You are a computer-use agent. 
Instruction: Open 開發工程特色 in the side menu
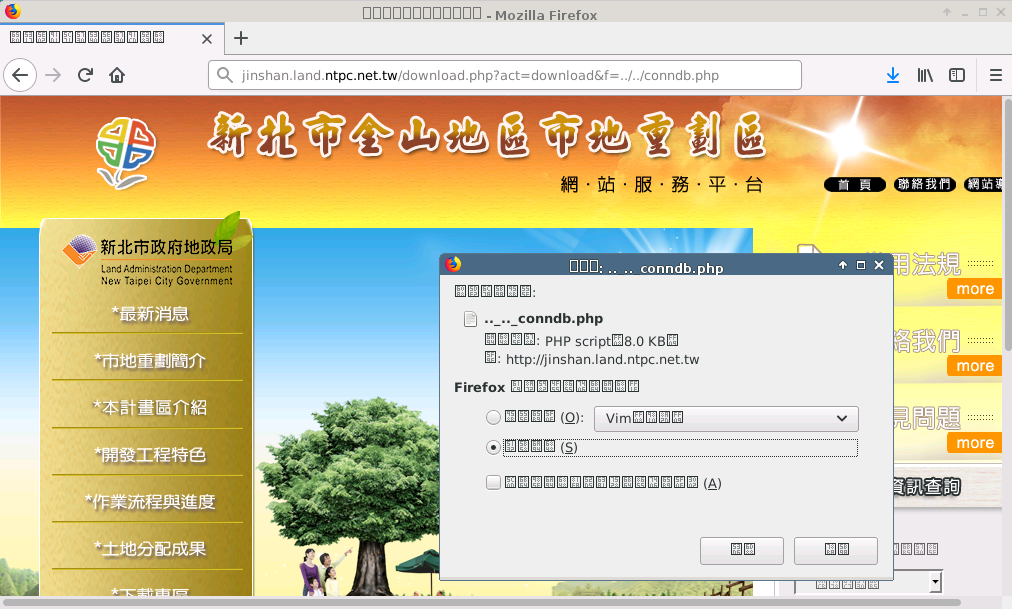pyautogui.click(x=150, y=455)
